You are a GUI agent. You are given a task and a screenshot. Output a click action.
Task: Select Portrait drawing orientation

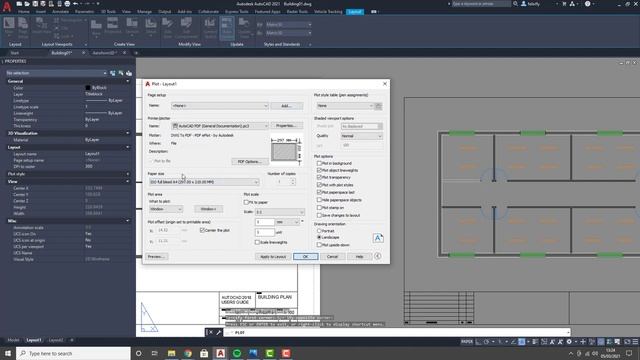pos(319,231)
